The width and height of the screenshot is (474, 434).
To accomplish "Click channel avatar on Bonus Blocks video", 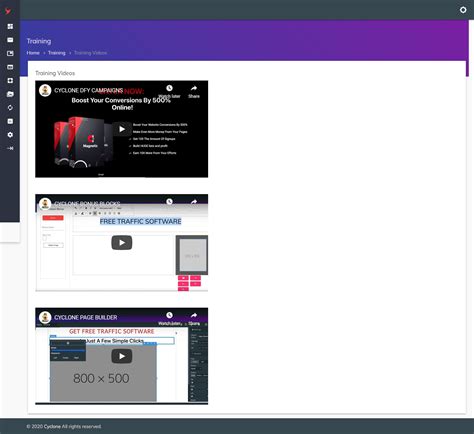I will pos(45,204).
